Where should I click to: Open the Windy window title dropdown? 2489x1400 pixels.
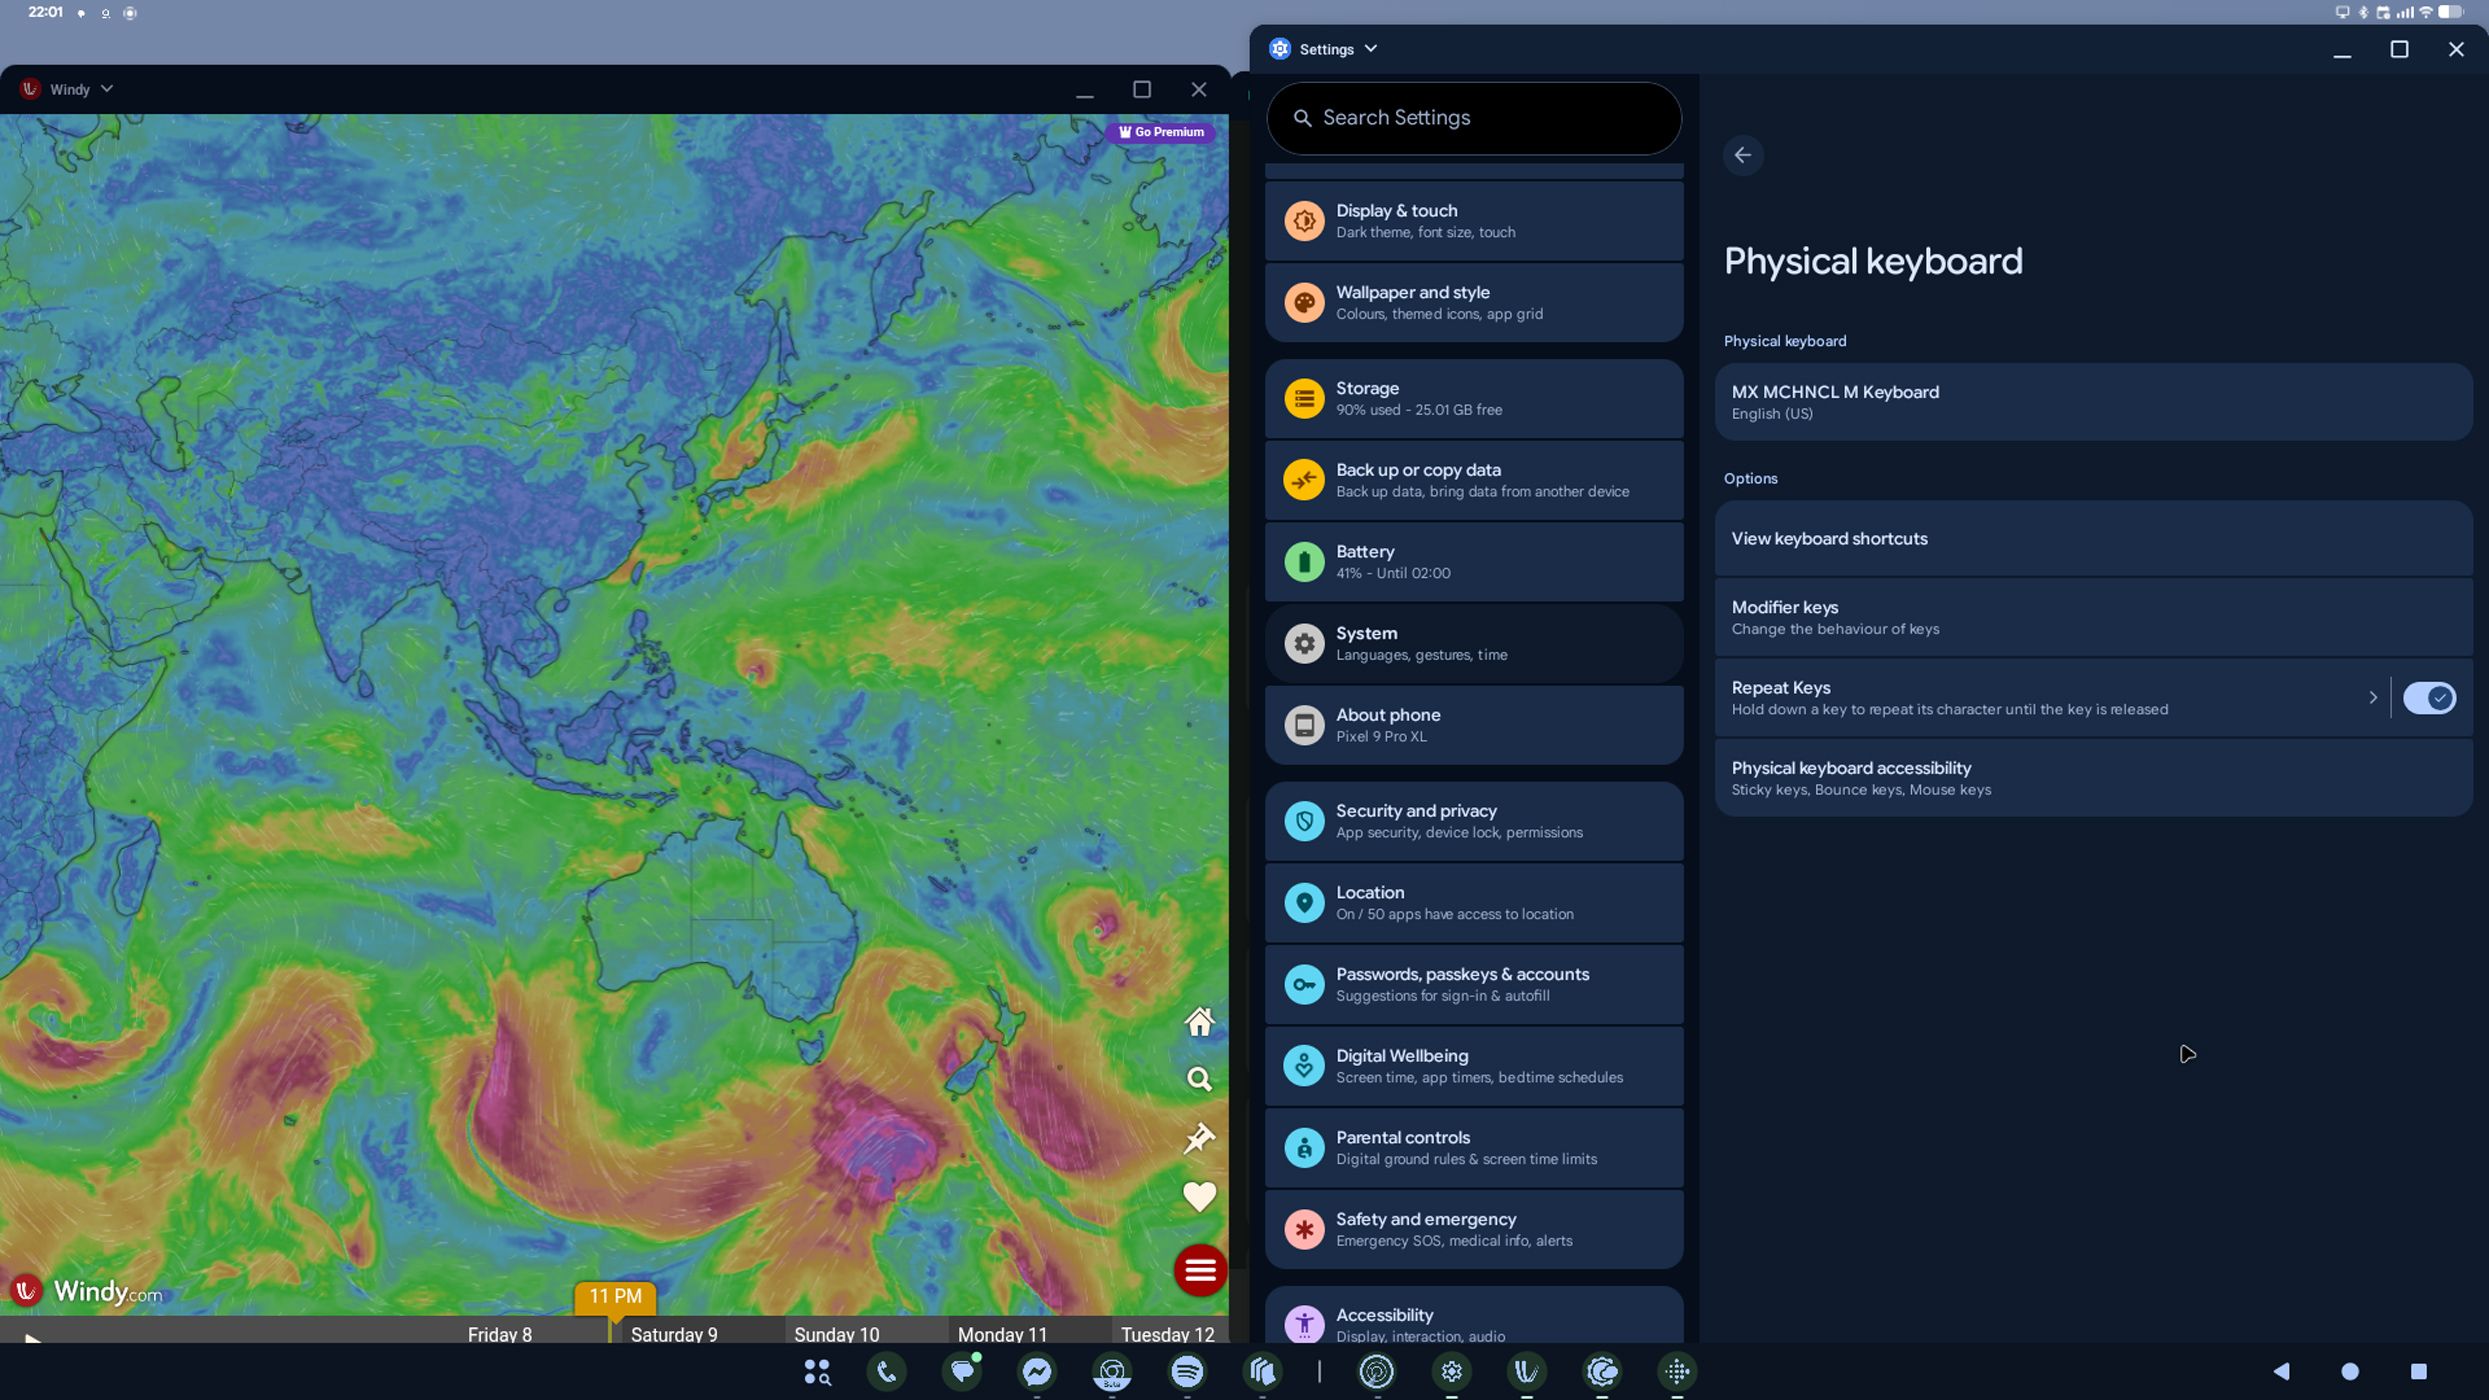pyautogui.click(x=107, y=89)
